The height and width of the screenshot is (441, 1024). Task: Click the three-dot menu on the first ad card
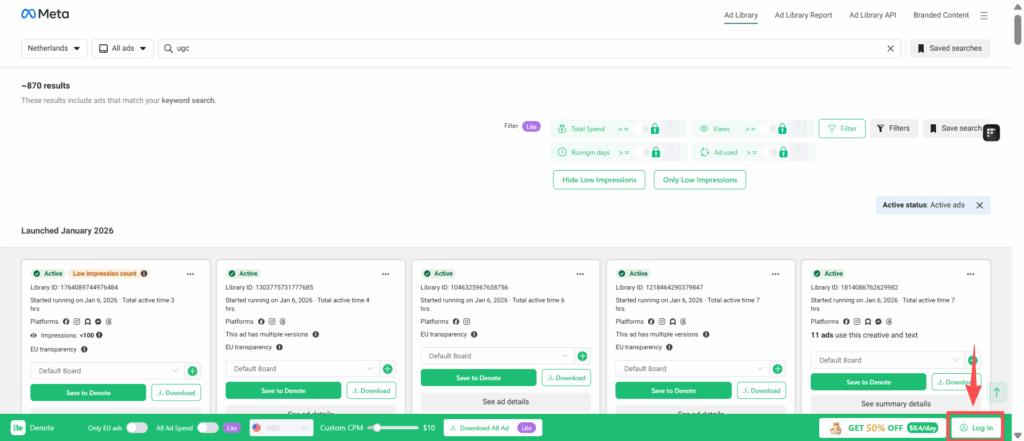tap(190, 273)
